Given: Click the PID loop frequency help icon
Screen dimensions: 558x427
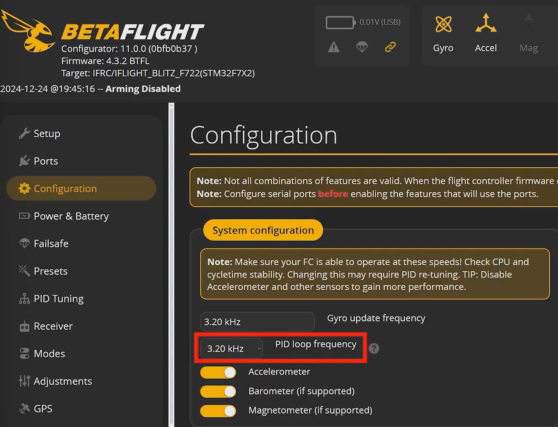Looking at the screenshot, I should click(x=374, y=348).
